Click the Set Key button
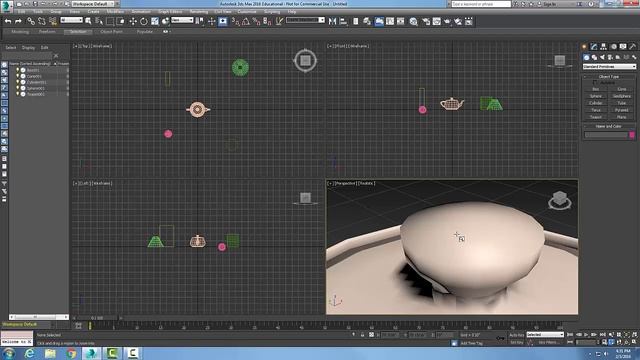This screenshot has height=360, width=640. click(x=517, y=342)
